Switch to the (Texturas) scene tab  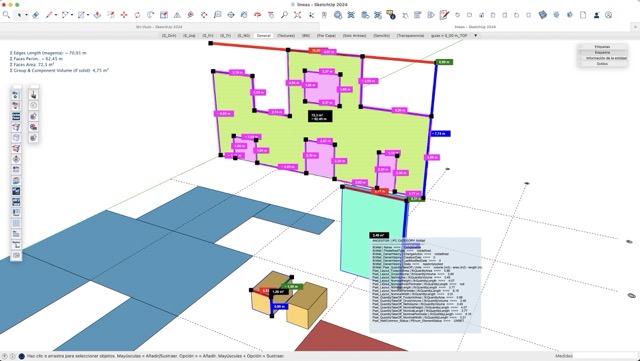pos(286,36)
